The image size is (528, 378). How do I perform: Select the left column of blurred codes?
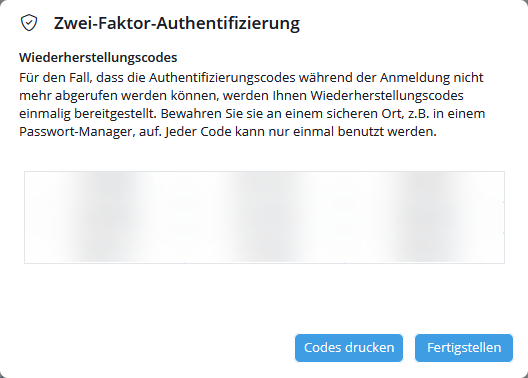(x=104, y=217)
